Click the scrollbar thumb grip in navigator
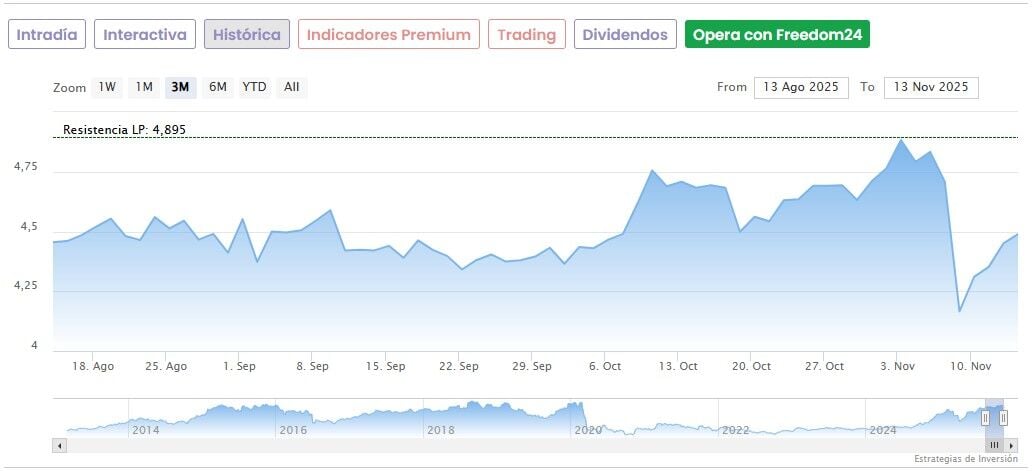This screenshot has width=1035, height=471. click(x=994, y=445)
